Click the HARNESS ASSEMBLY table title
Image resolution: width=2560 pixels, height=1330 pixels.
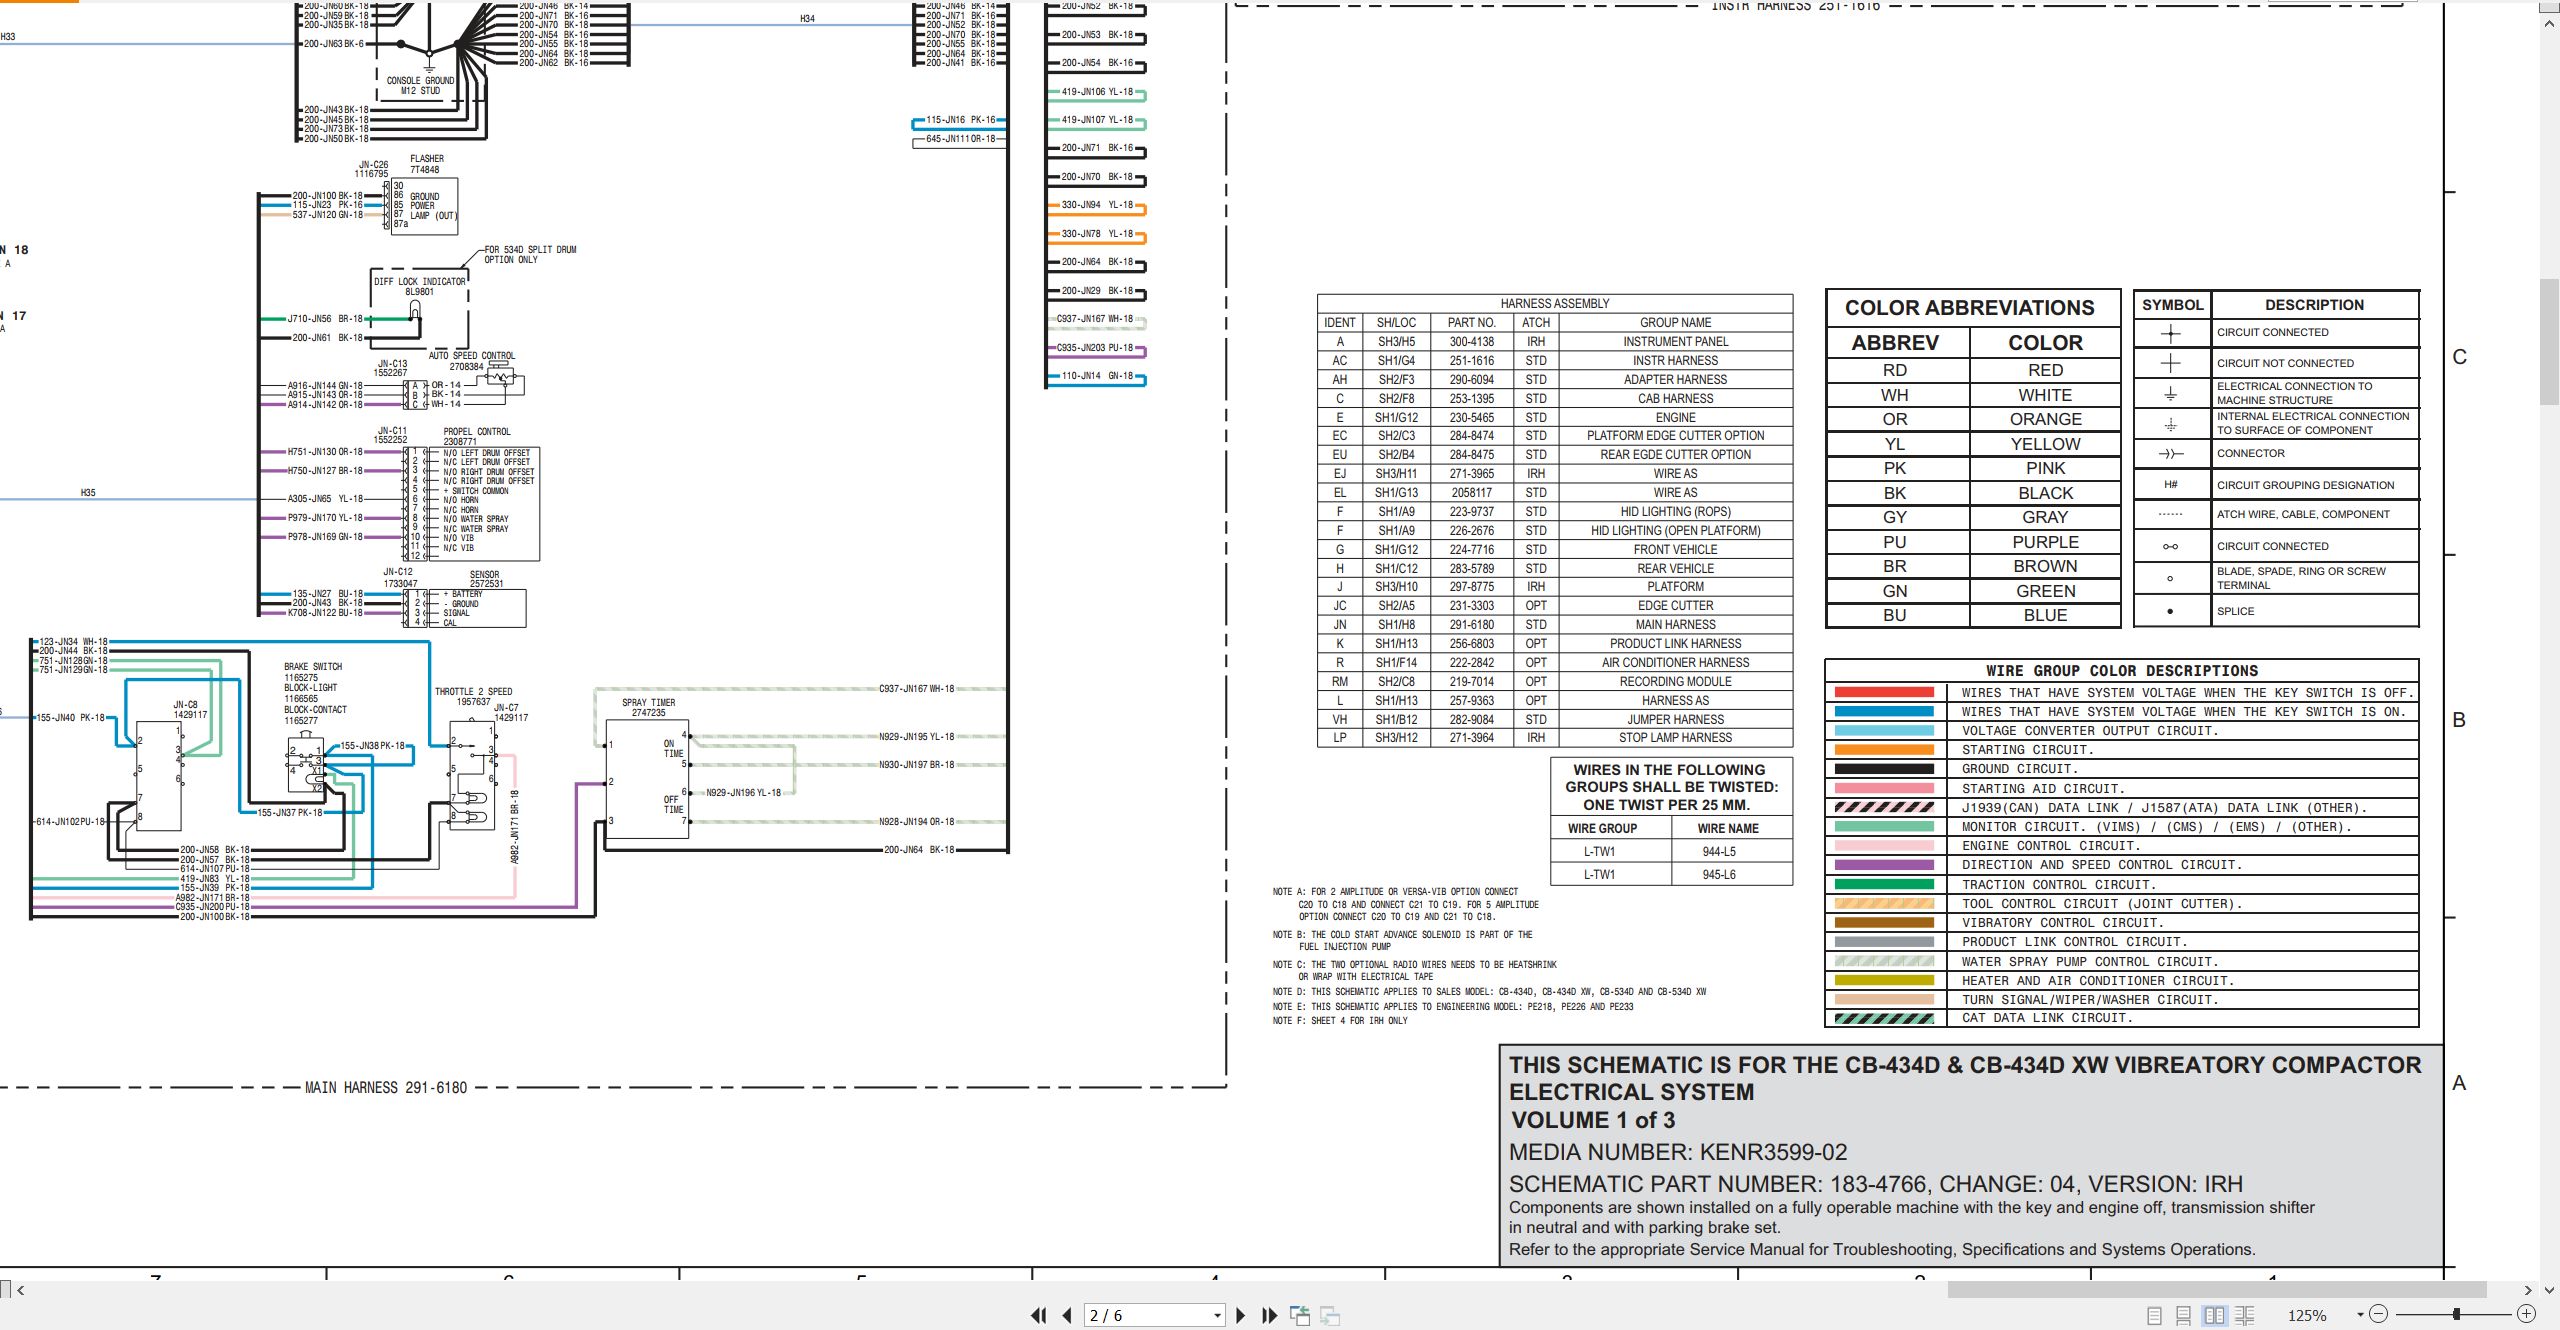[1555, 304]
